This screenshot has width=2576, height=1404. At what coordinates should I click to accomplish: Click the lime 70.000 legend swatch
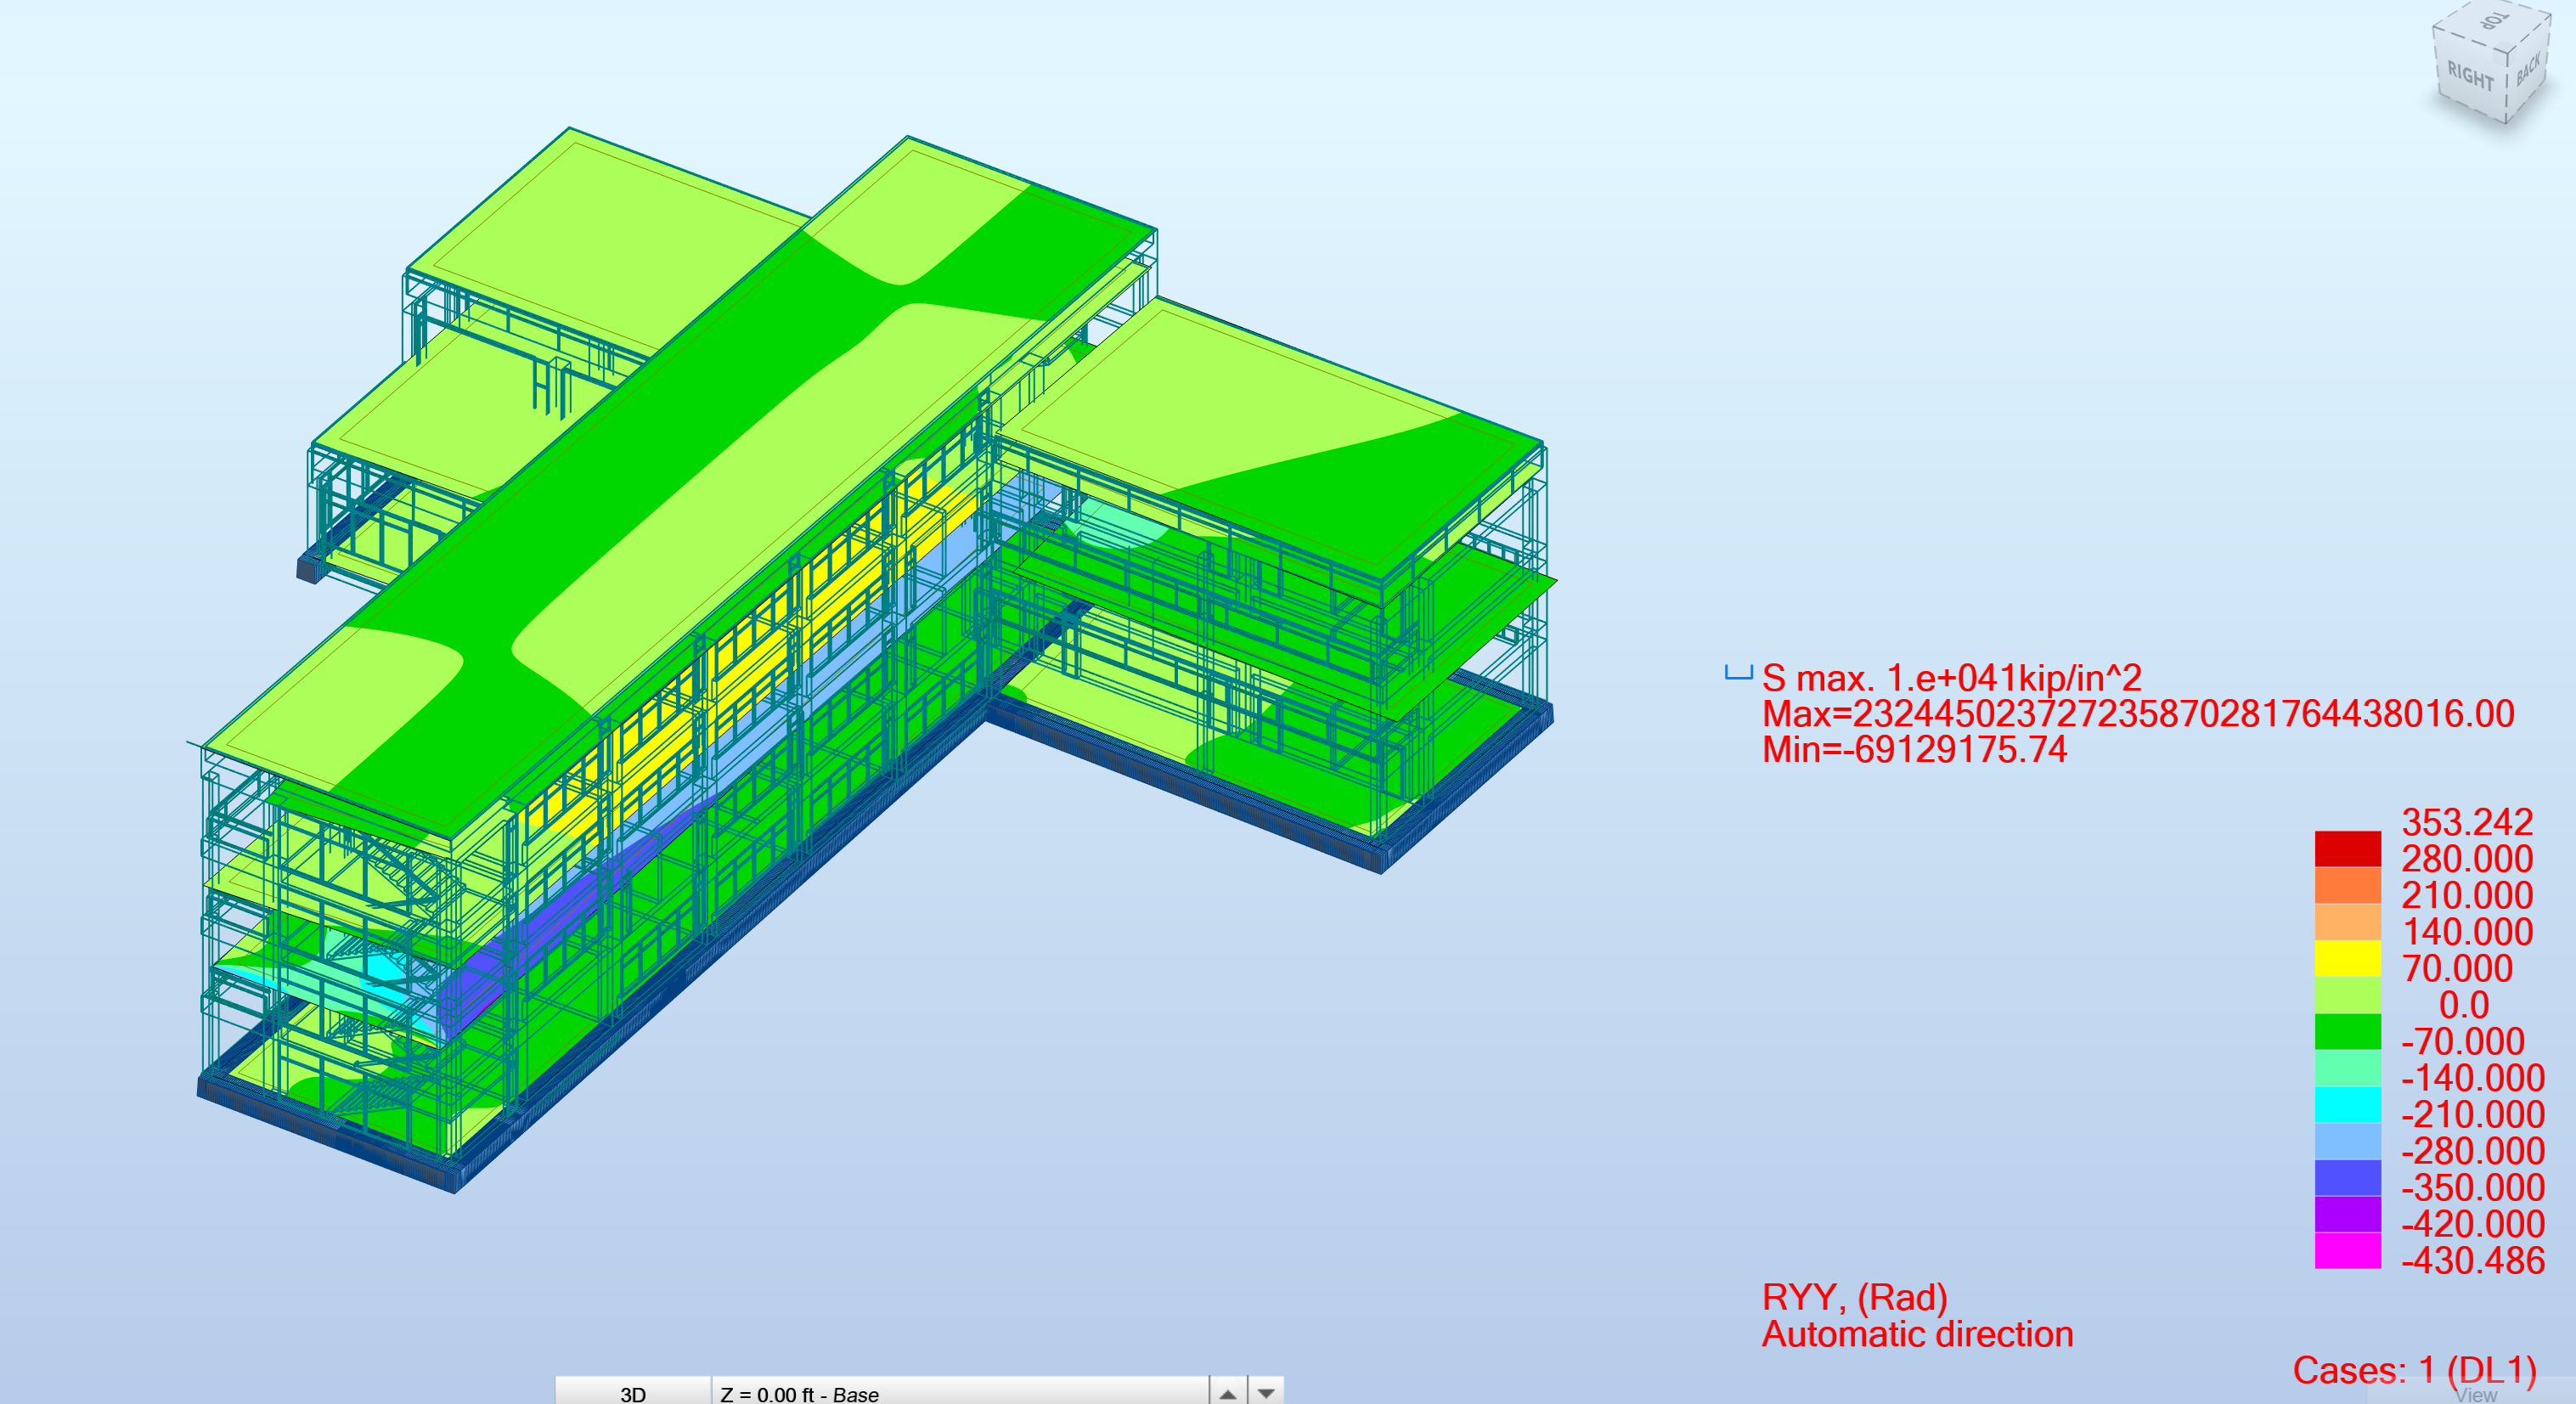2347,995
